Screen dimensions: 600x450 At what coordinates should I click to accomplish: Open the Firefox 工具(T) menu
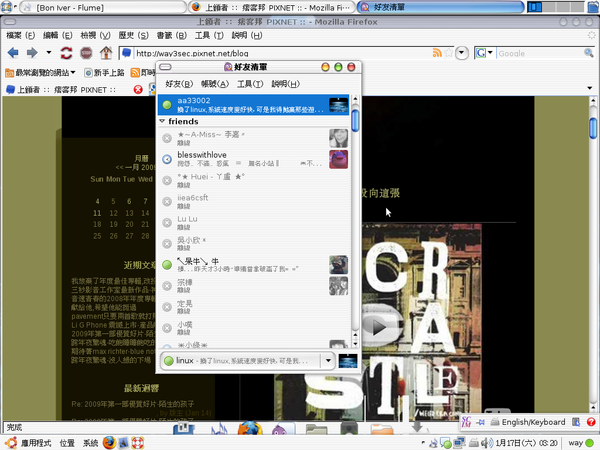209,36
